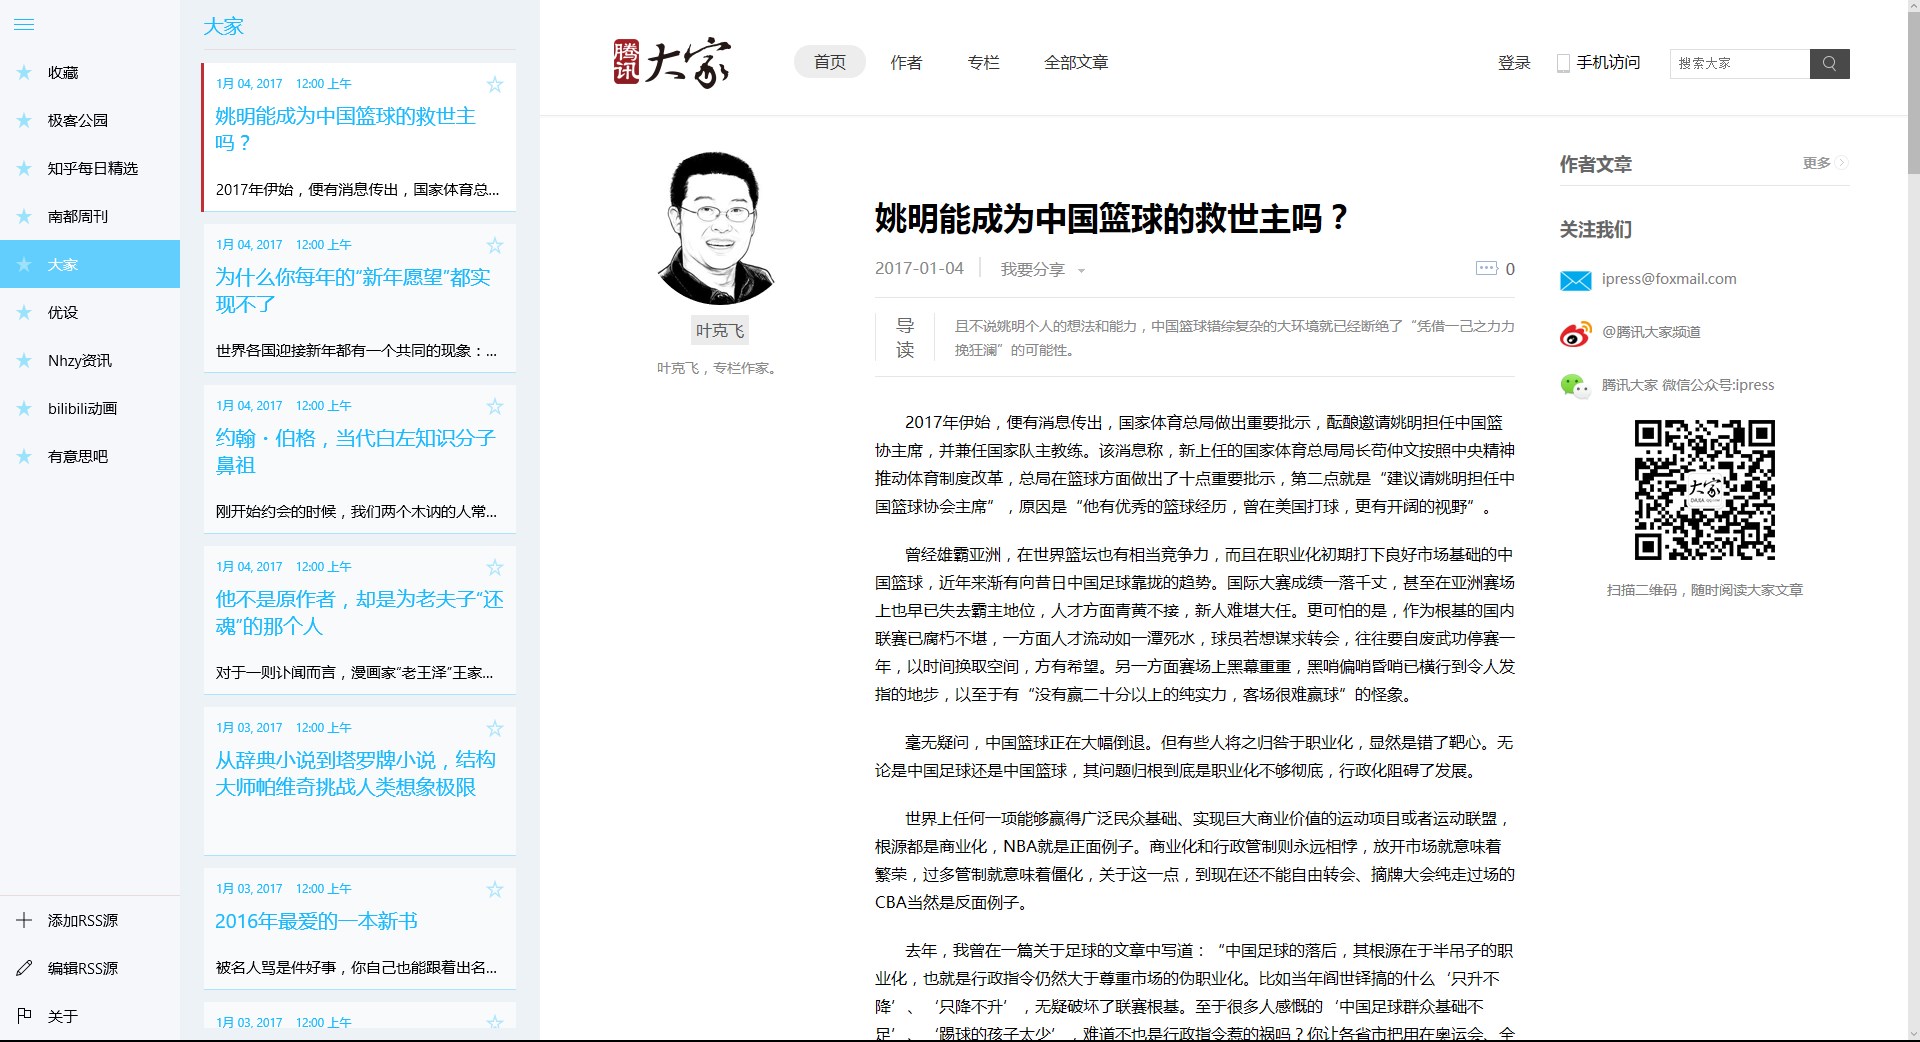Favorite the 姚明能成为中国篮球的救世主吗 feed item
The width and height of the screenshot is (1920, 1042).
pos(494,85)
